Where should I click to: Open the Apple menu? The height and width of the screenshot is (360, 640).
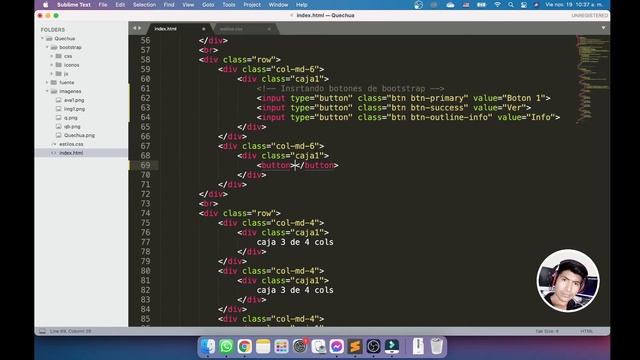(46, 5)
